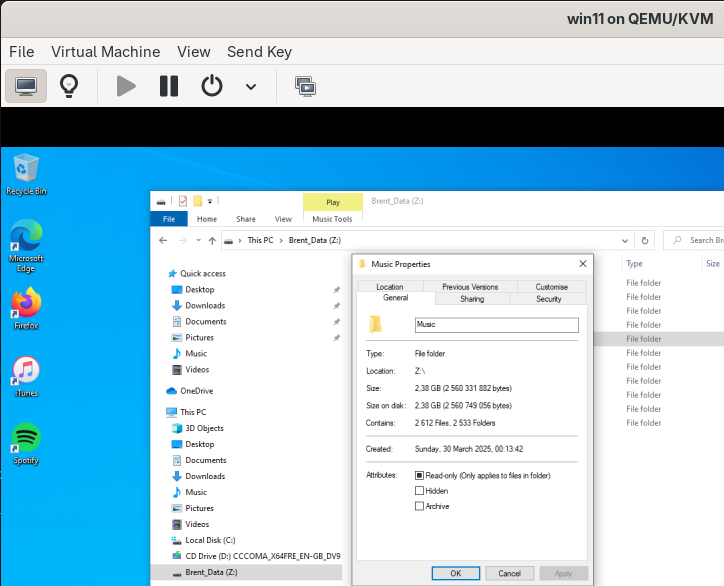Click the Play contextual tab header
Viewport: 724px width, 586px height.
tap(333, 202)
